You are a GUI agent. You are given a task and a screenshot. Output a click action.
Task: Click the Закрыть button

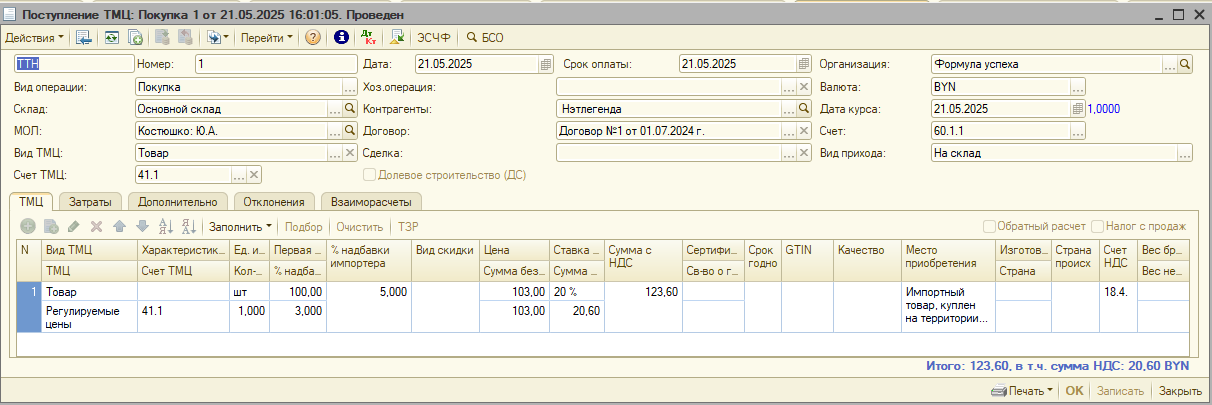(1180, 391)
